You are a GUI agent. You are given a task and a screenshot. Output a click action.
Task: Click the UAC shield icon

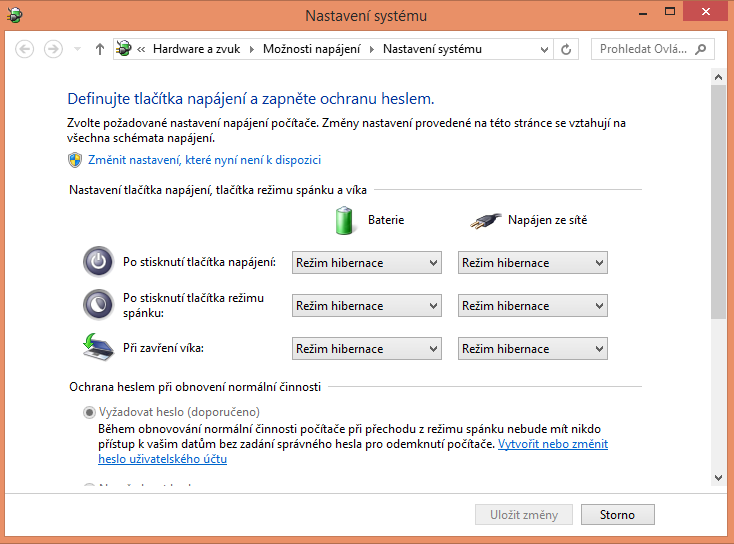pyautogui.click(x=75, y=160)
